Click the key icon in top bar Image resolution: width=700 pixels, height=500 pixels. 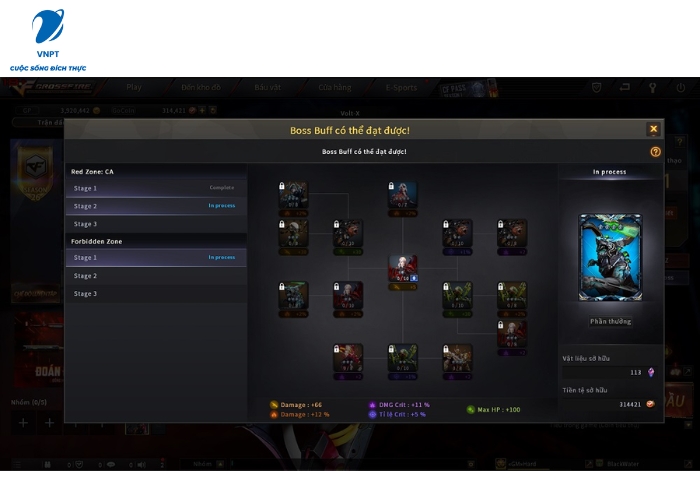pyautogui.click(x=652, y=88)
